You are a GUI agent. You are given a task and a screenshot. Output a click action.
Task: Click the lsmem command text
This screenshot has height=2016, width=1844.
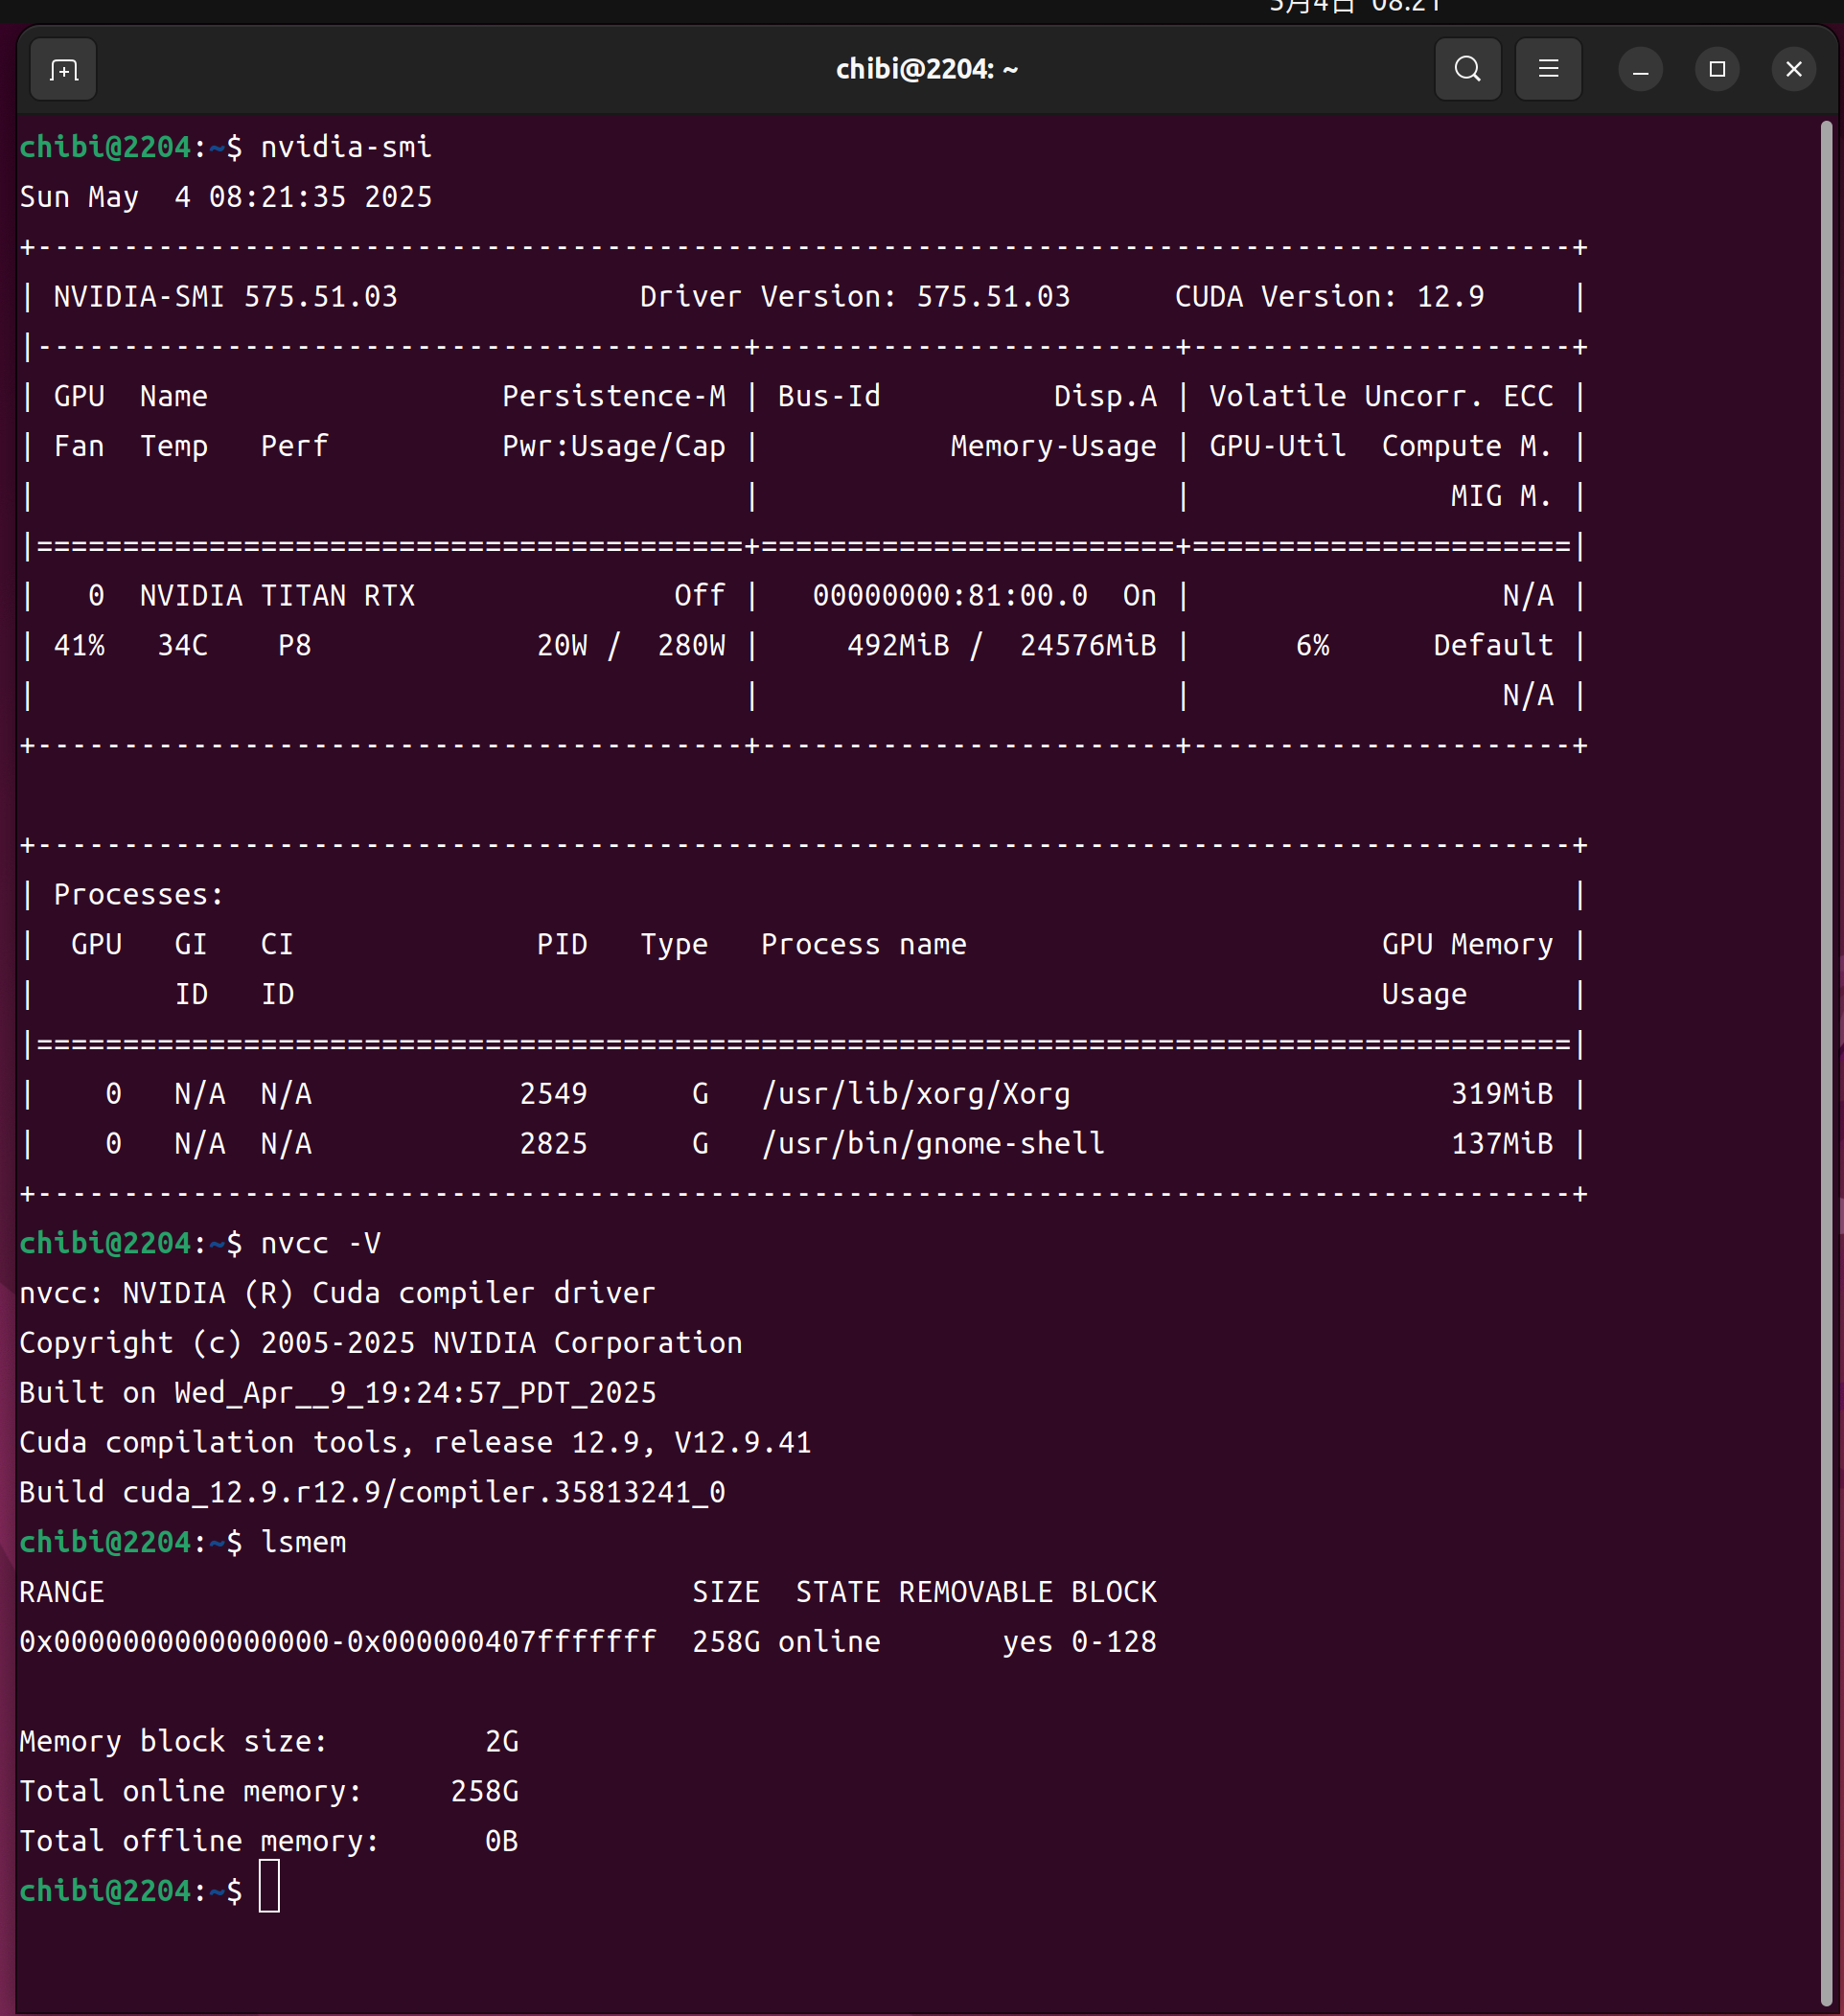point(303,1542)
